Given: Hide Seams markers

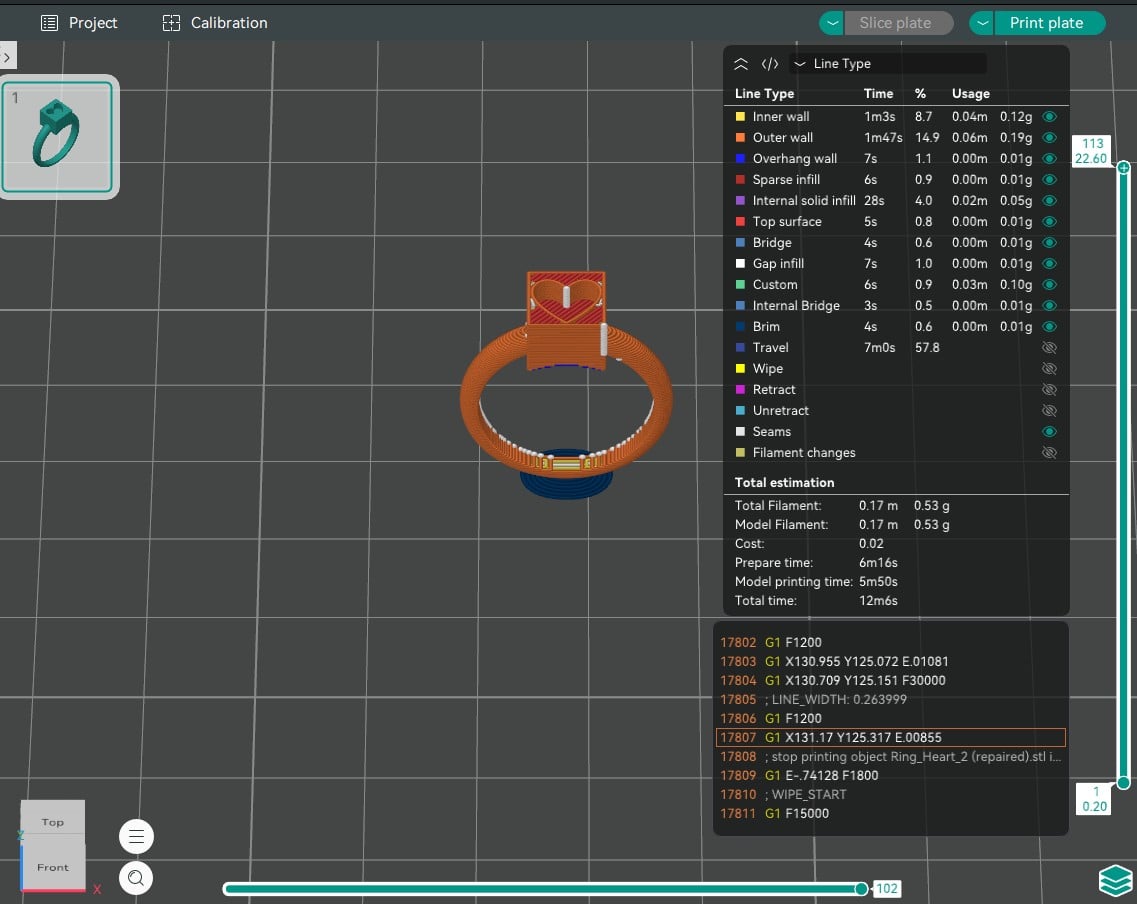Looking at the screenshot, I should (x=1049, y=432).
